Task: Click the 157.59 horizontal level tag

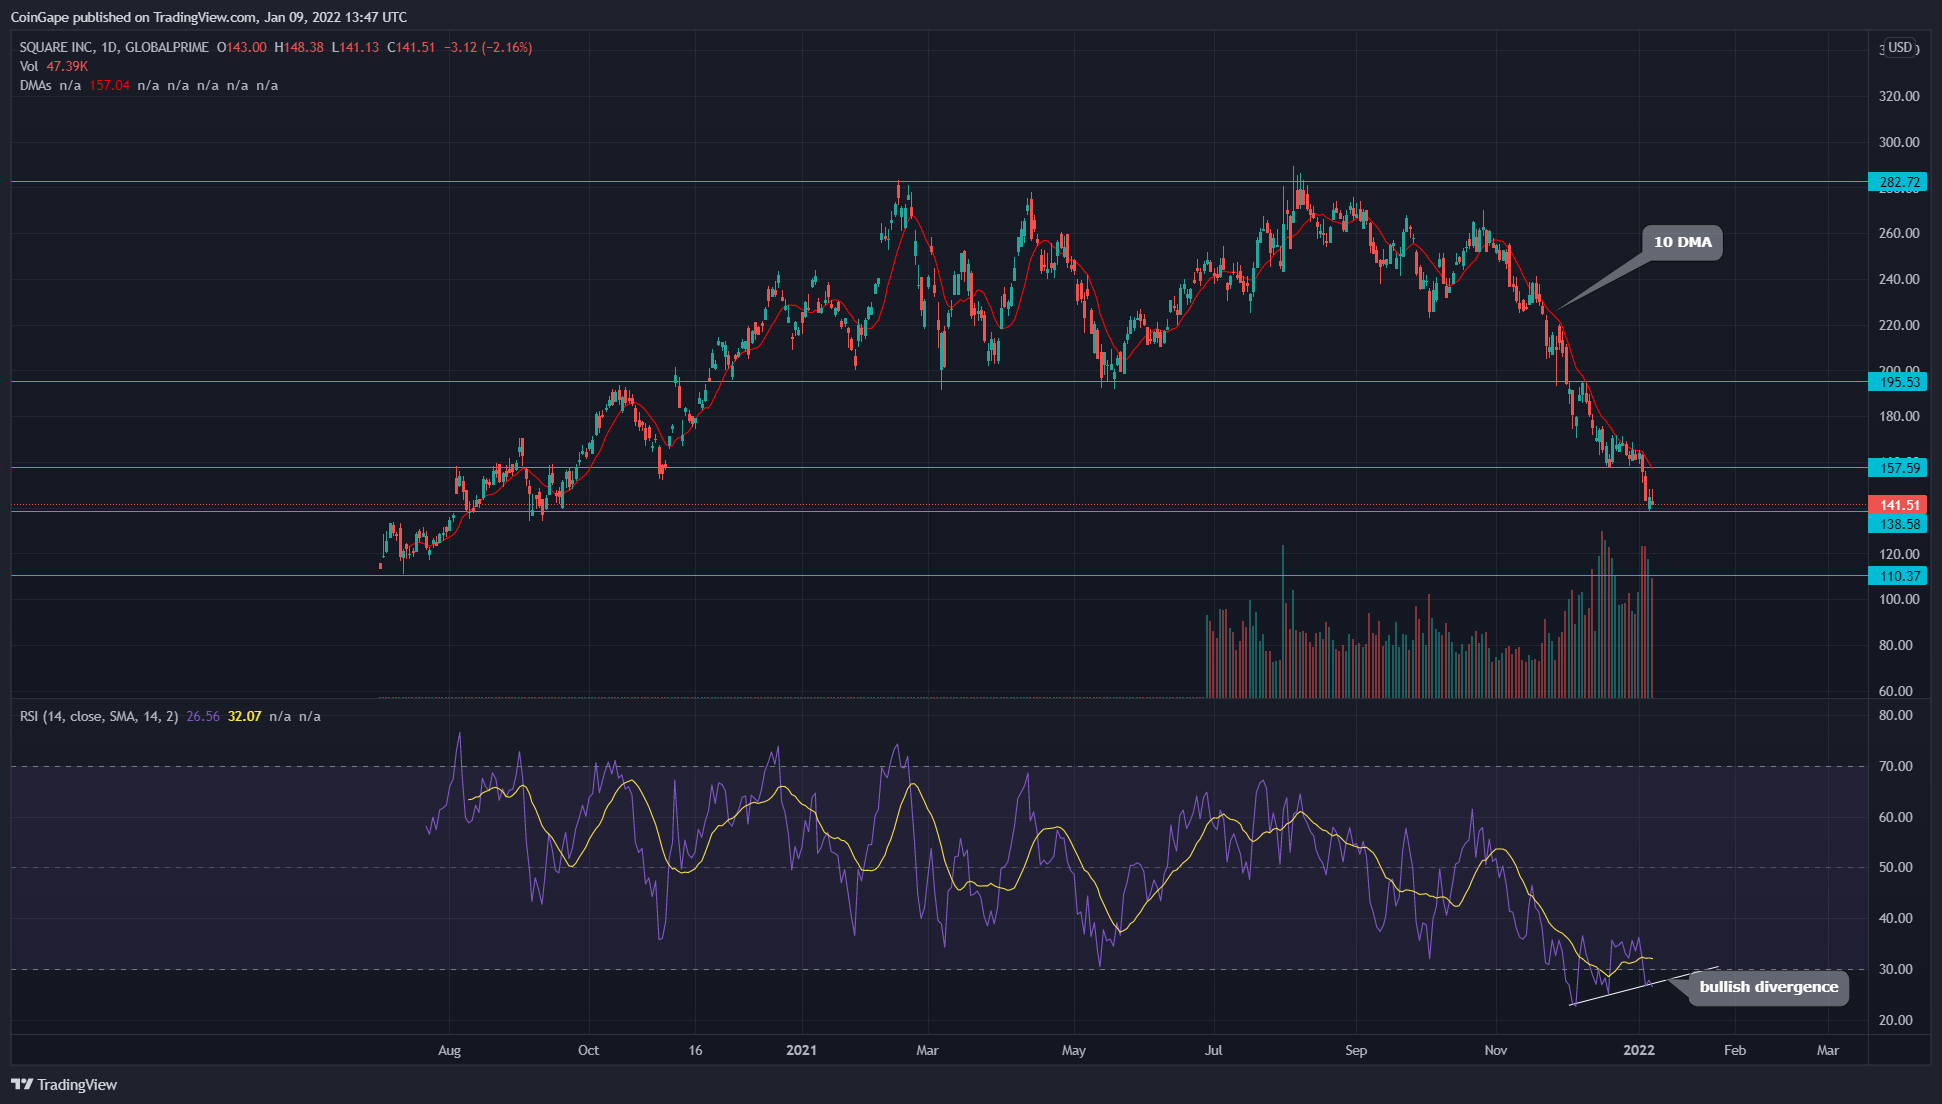Action: click(x=1898, y=468)
